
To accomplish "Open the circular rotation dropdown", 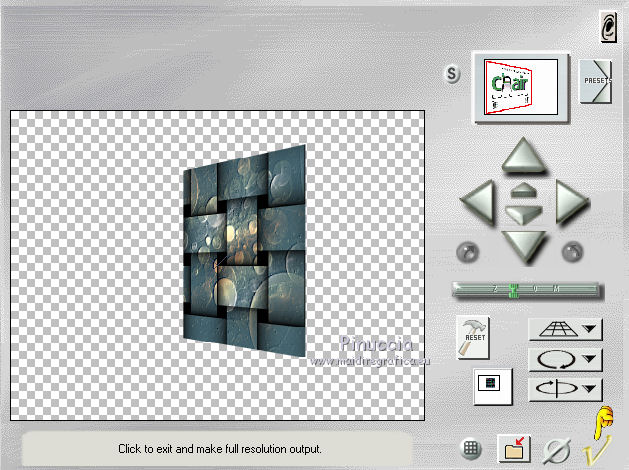I will point(565,359).
